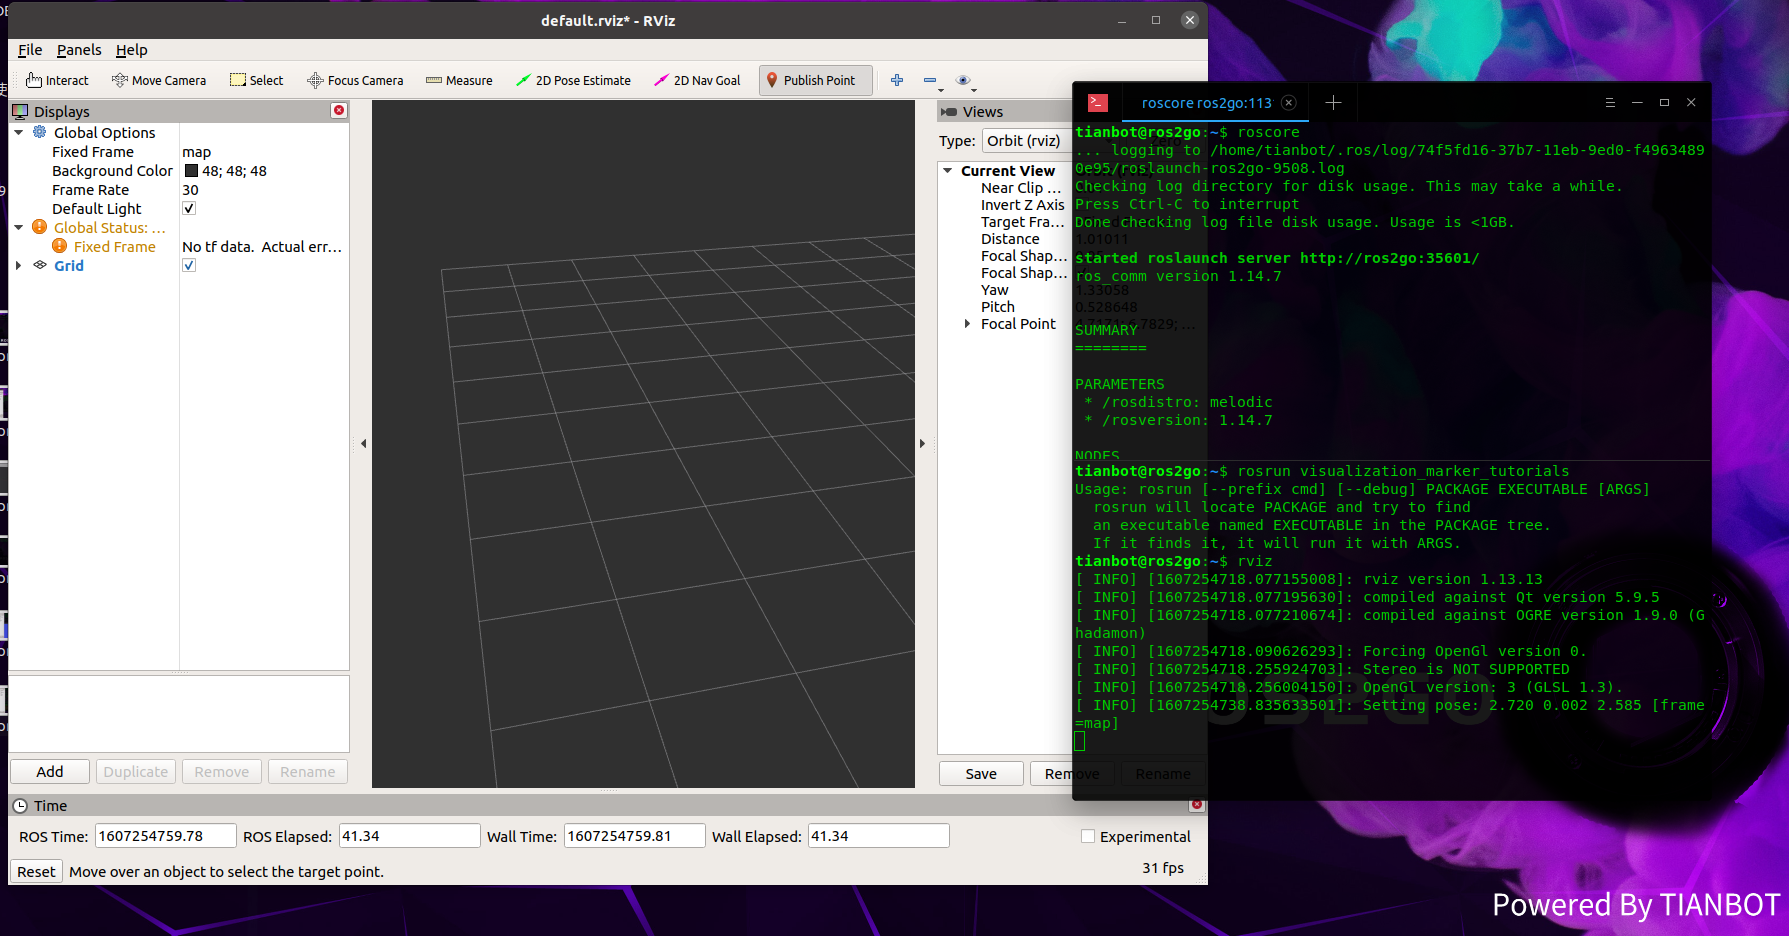This screenshot has height=936, width=1789.
Task: Click the Global Status warning icon
Action: tap(40, 227)
